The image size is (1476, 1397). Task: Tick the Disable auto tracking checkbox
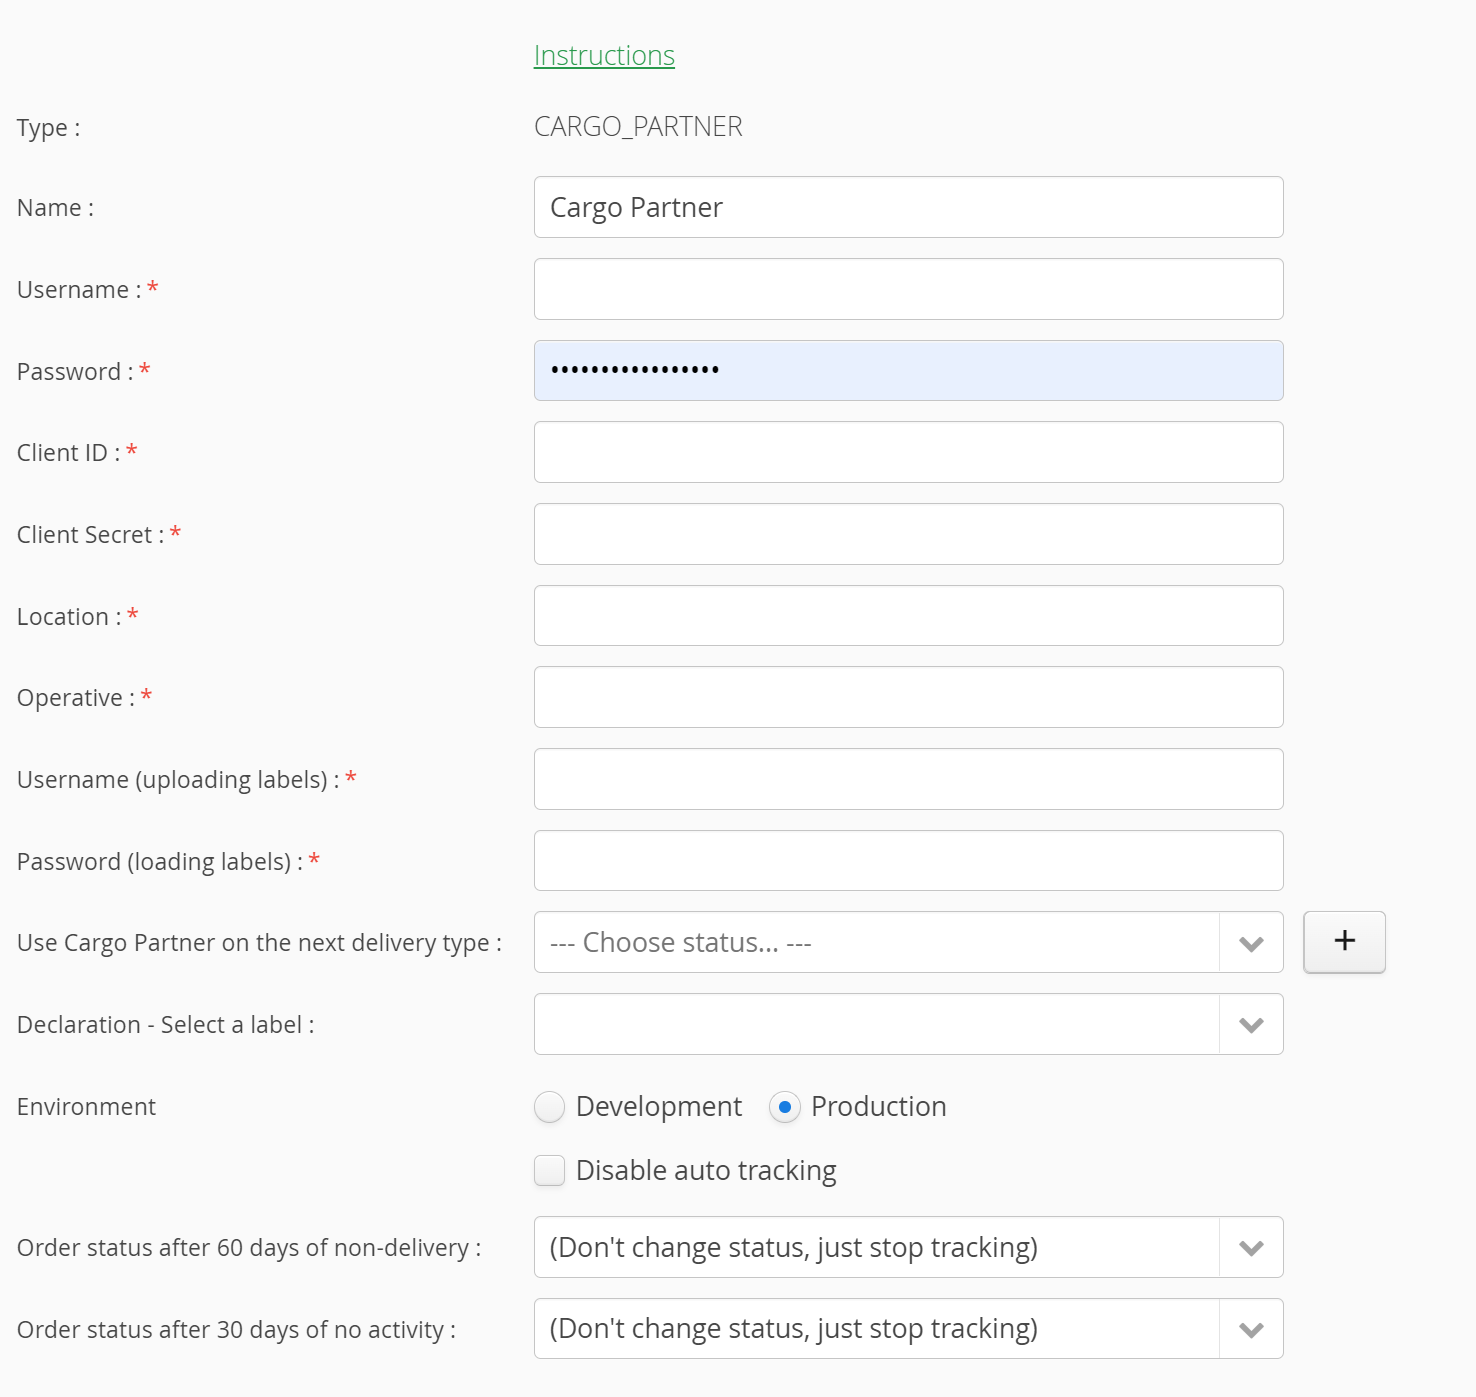[550, 1170]
